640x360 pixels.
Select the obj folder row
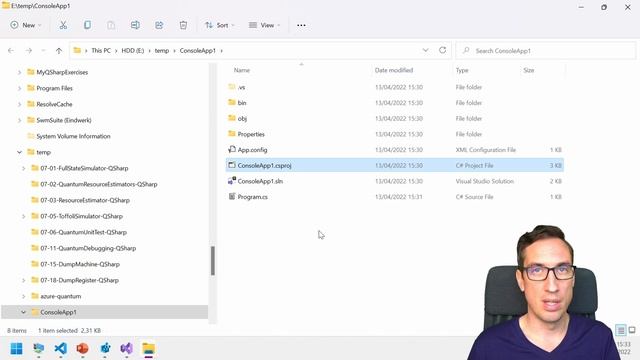(x=395, y=118)
